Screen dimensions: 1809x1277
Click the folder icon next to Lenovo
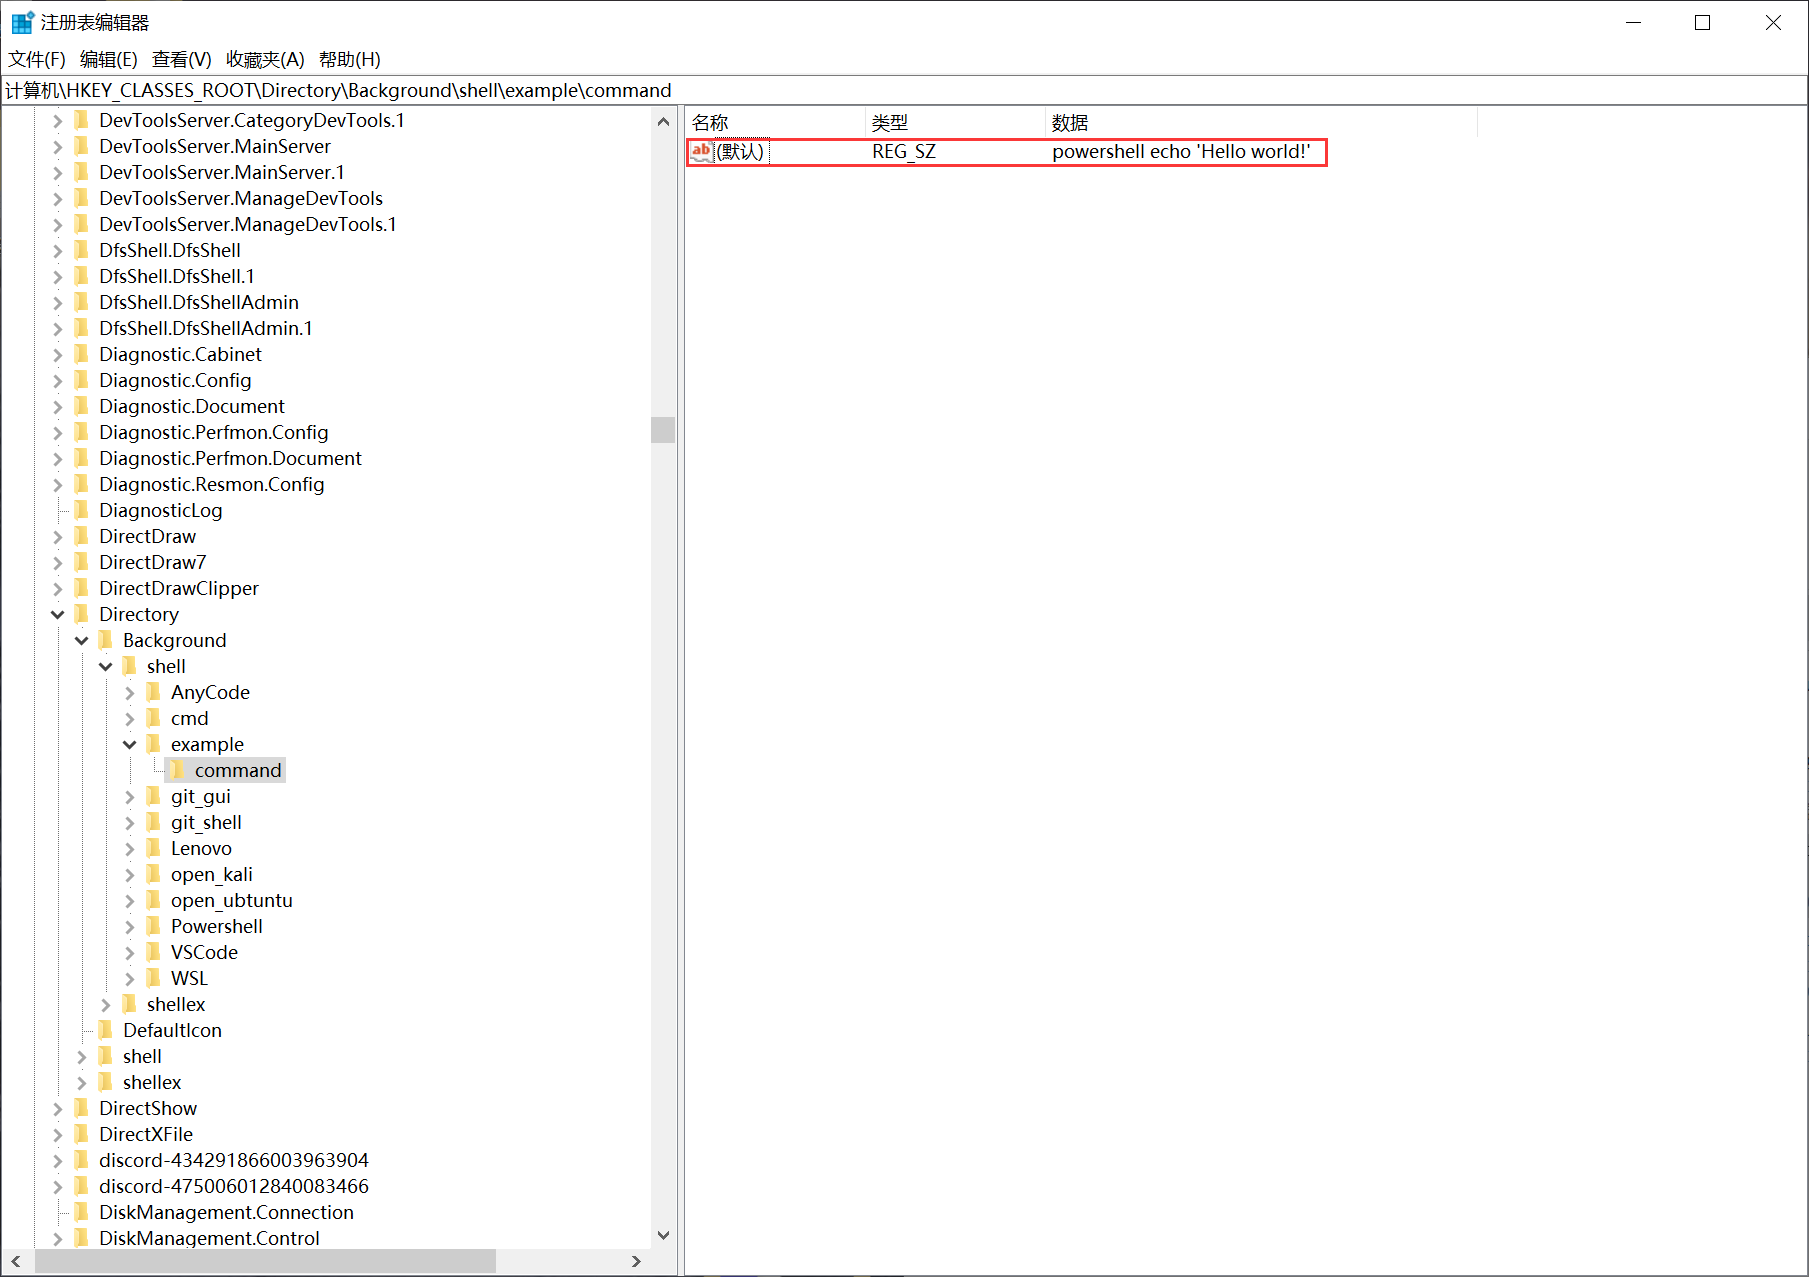(154, 848)
